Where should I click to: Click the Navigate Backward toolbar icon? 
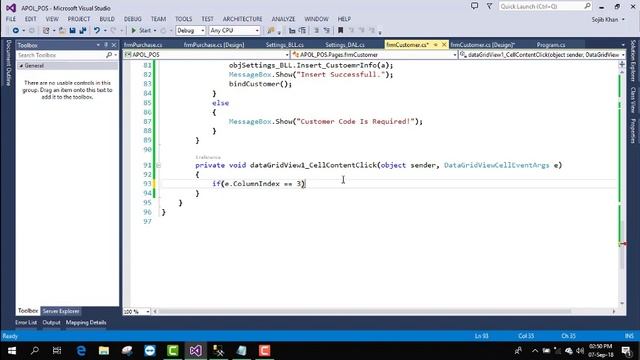16,31
